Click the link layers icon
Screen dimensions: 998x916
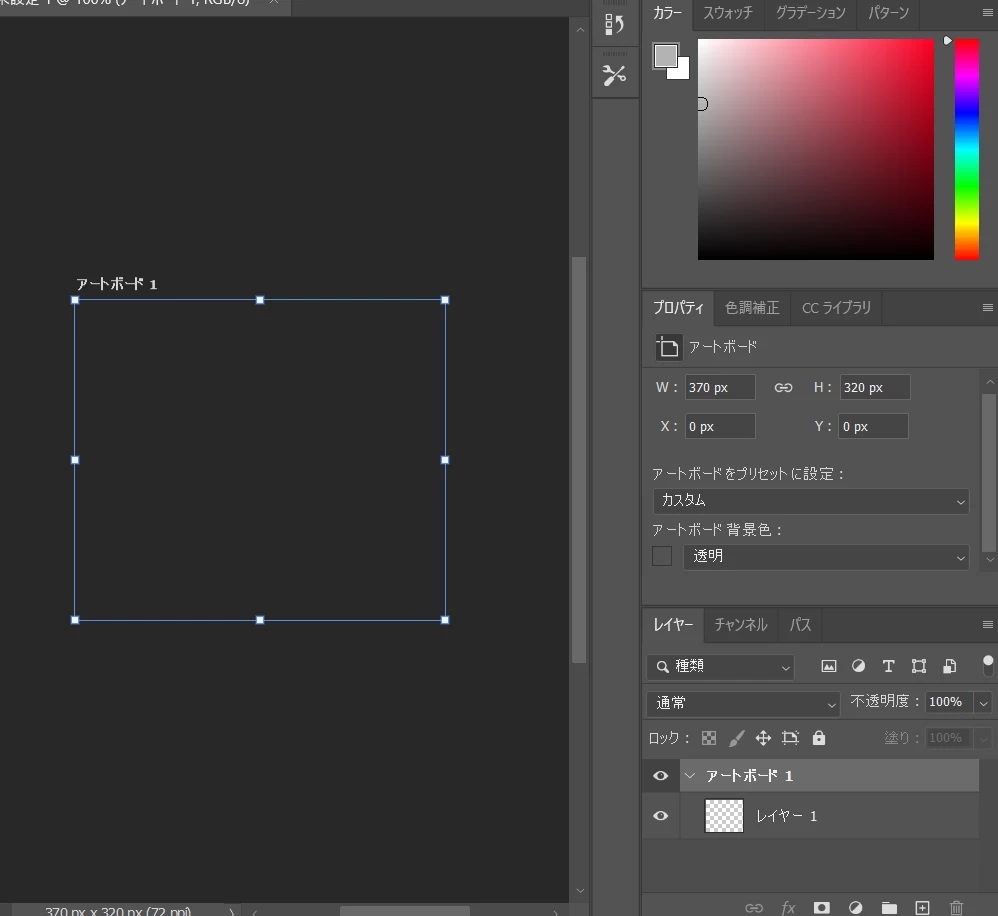[x=754, y=908]
